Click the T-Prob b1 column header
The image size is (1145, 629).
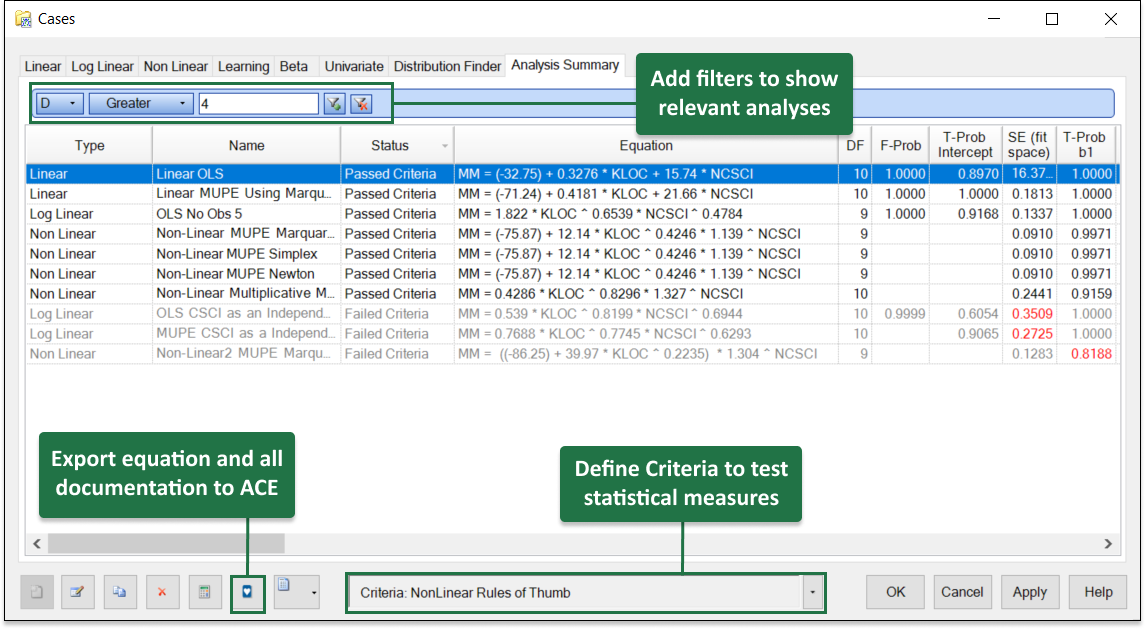pos(1085,145)
